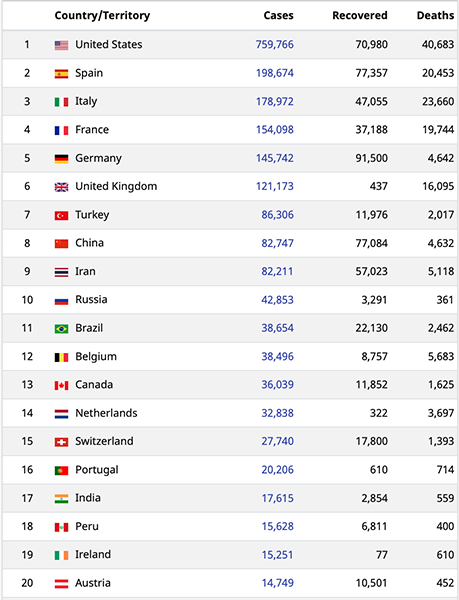Click the Canada flag icon

pyautogui.click(x=61, y=385)
